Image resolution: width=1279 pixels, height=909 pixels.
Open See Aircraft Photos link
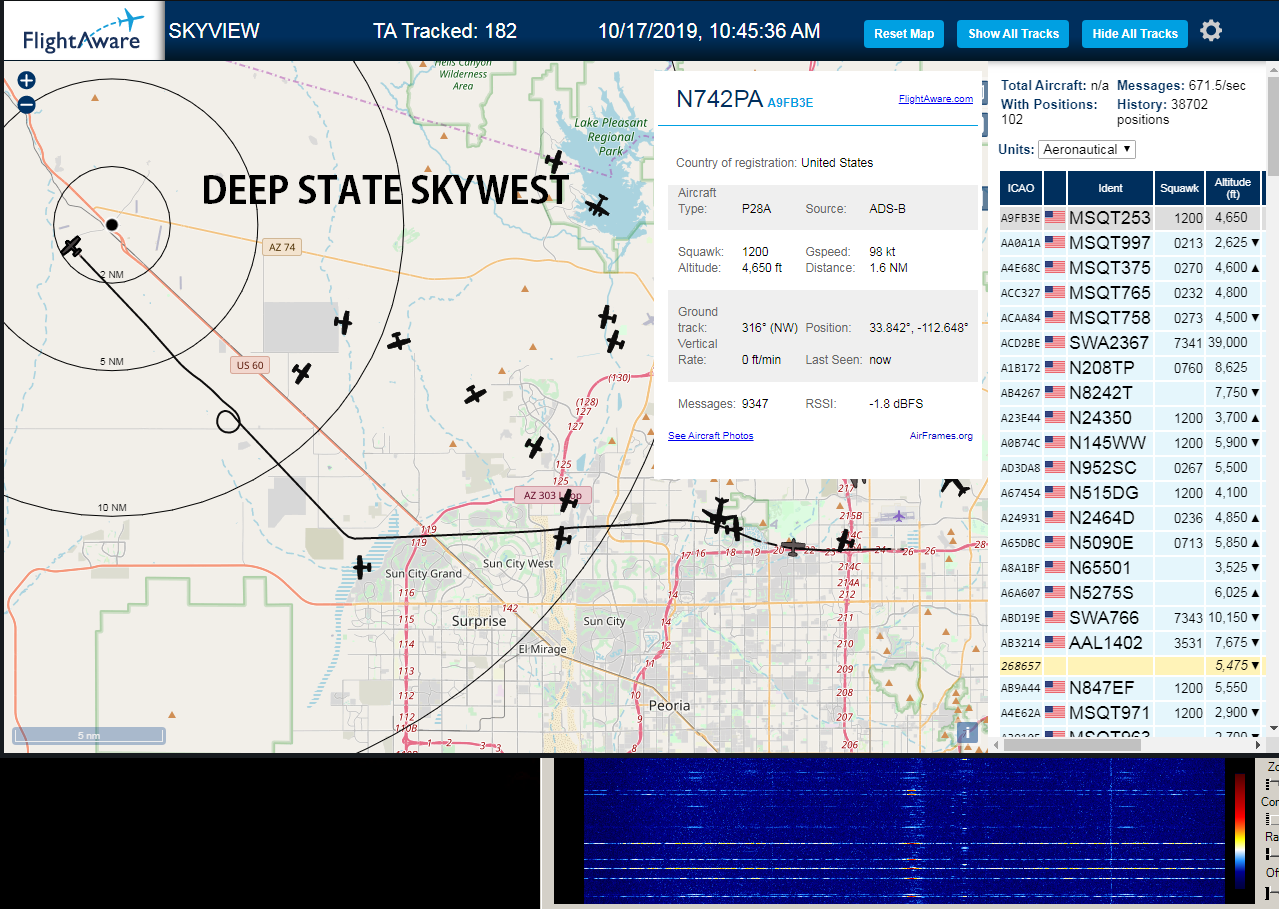[711, 436]
